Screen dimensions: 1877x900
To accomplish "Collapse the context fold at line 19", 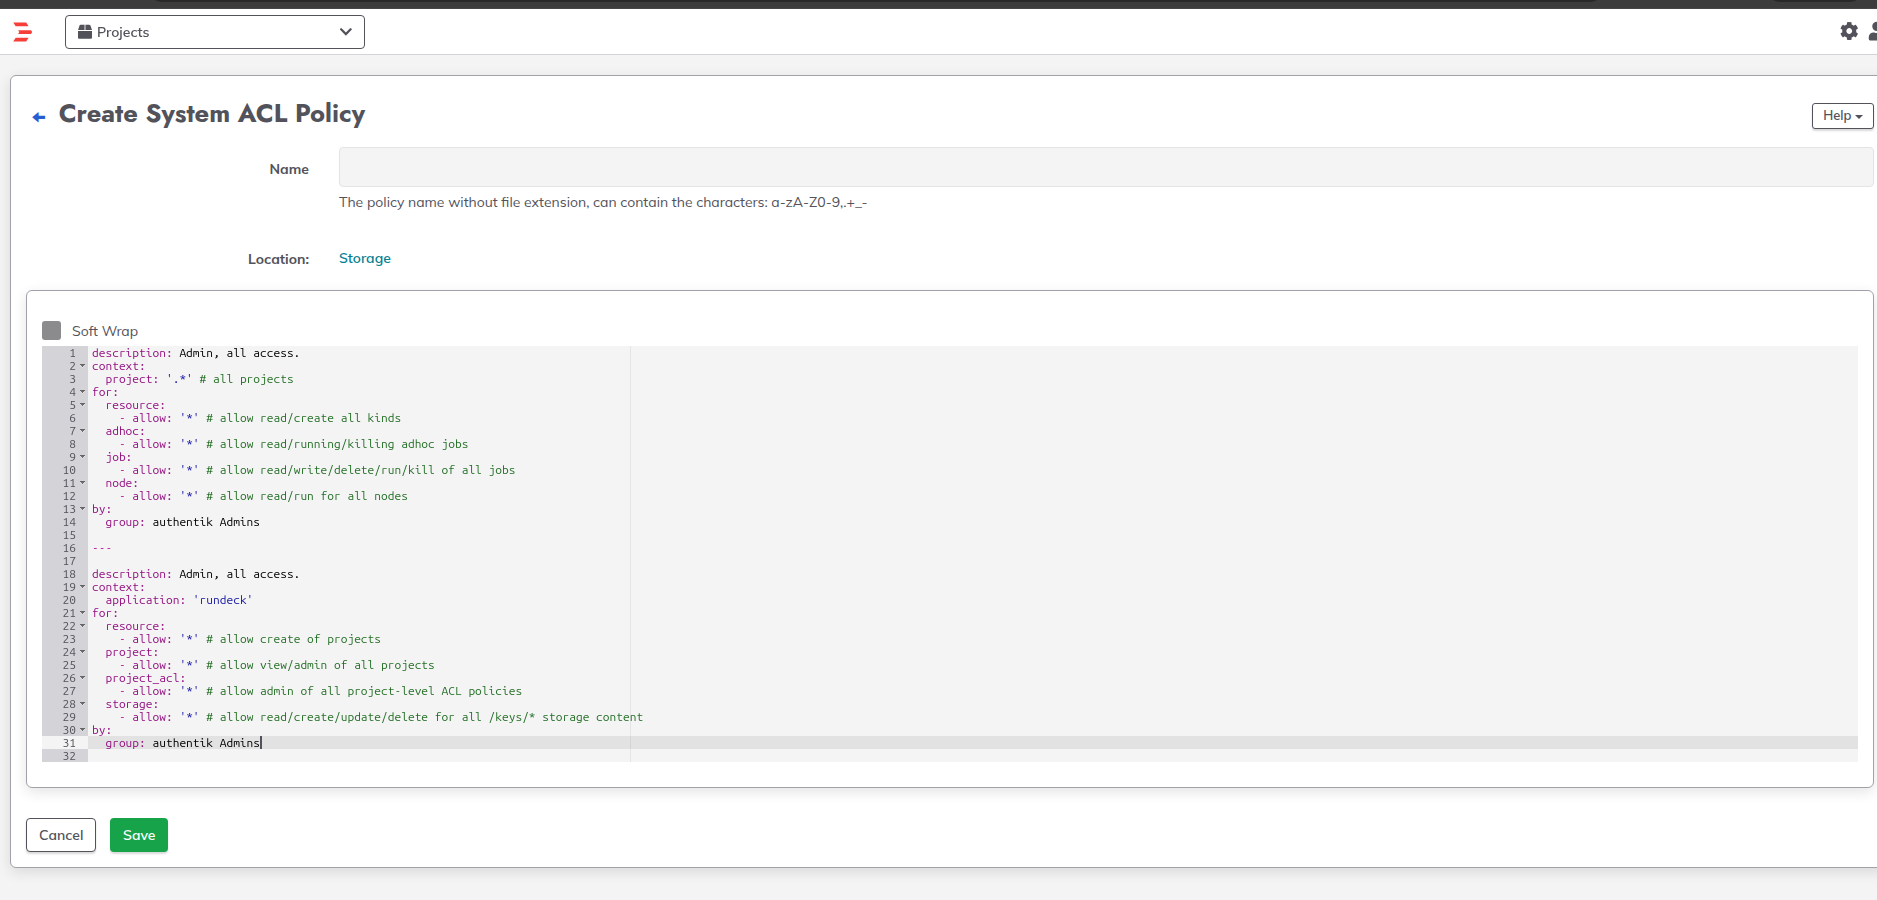I will (x=82, y=587).
